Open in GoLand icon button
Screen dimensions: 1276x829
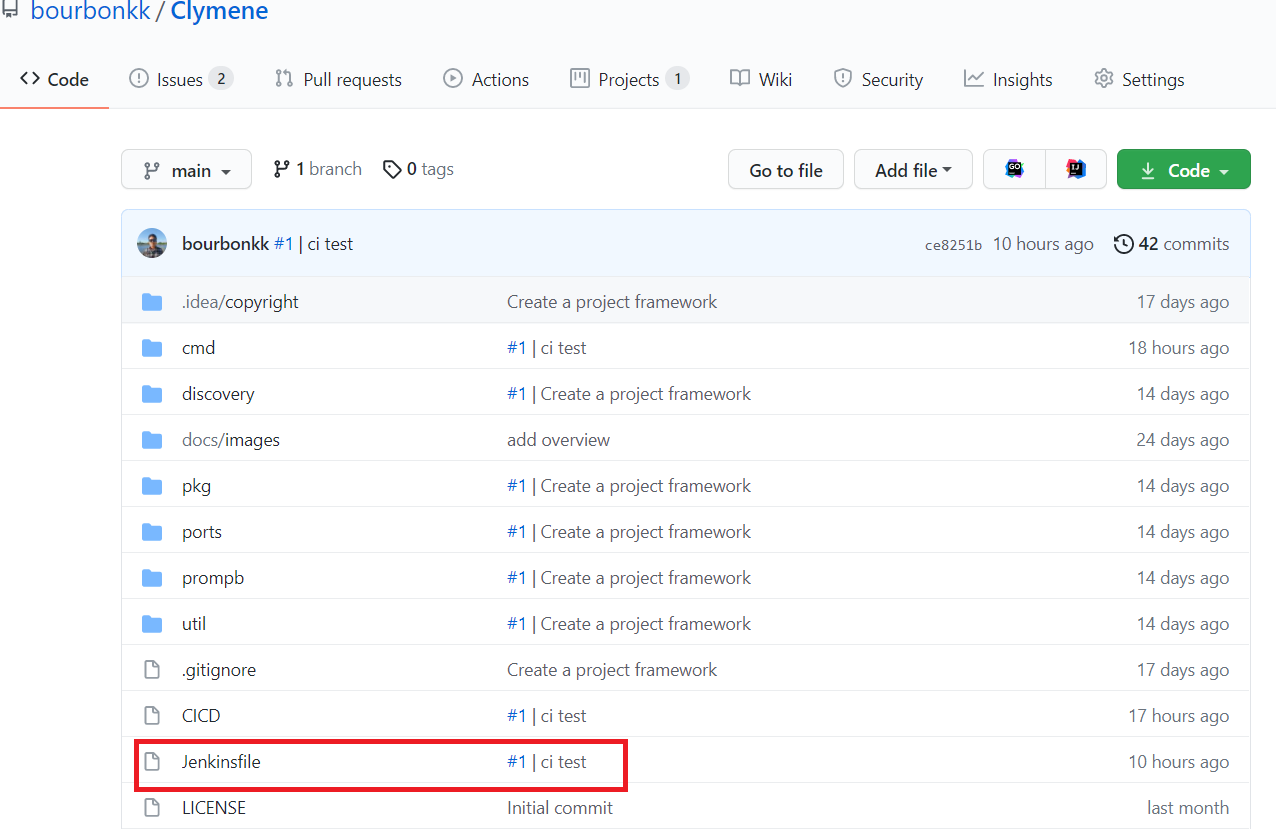coord(1014,170)
